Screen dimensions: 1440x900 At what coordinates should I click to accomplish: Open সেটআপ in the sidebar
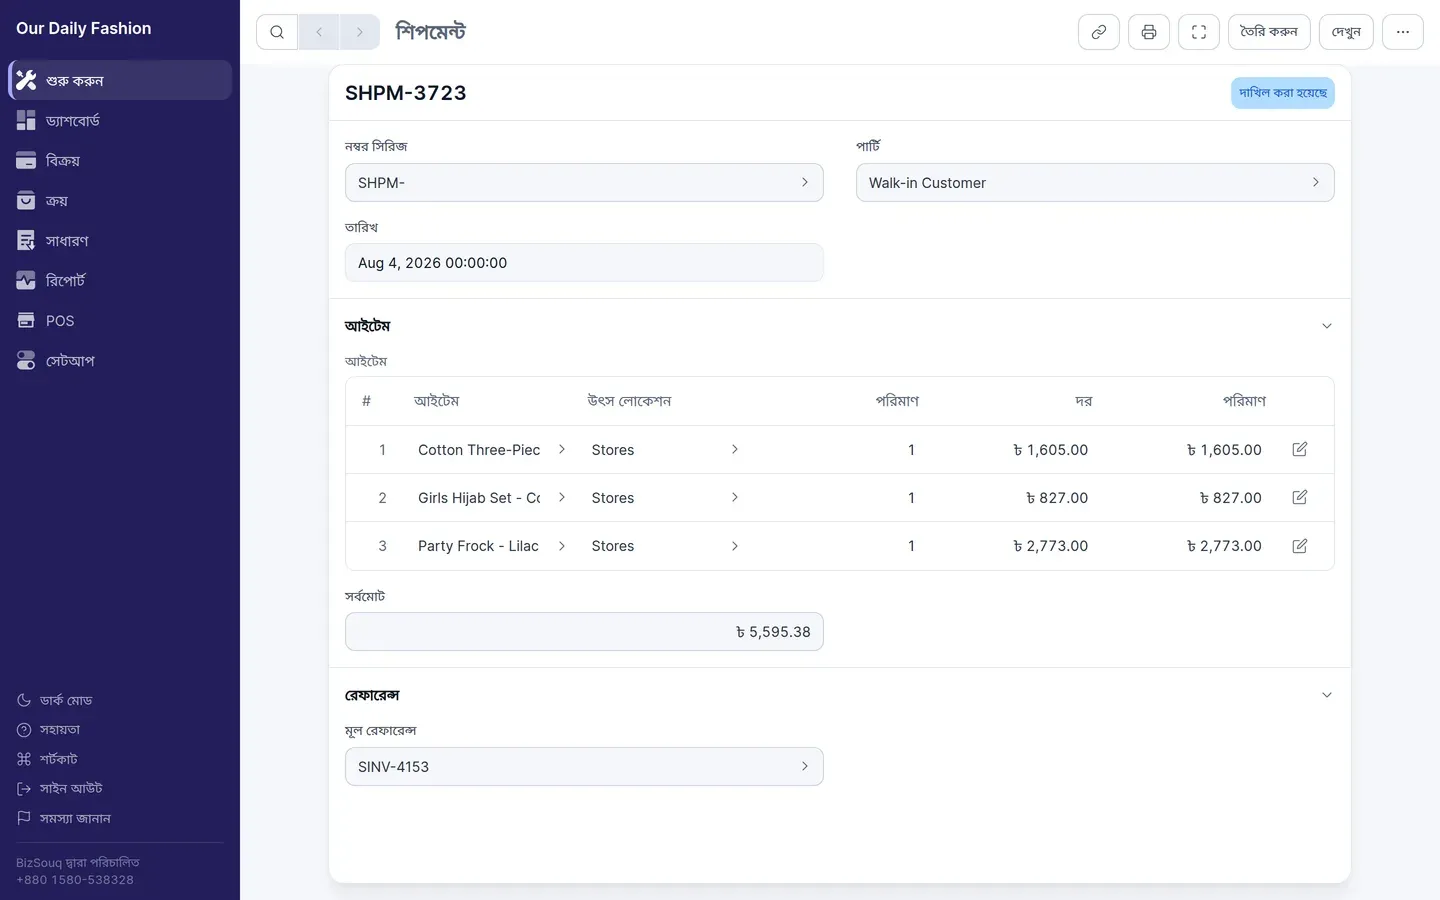(x=120, y=360)
